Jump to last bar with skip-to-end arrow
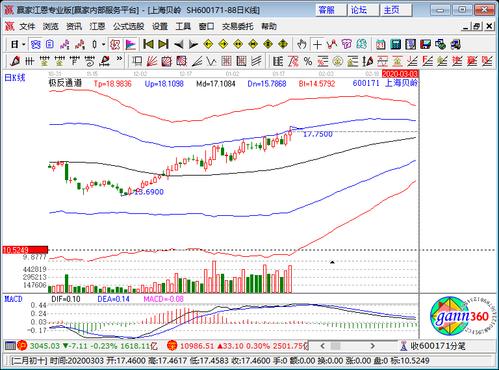This screenshot has width=499, height=370. 163,44
